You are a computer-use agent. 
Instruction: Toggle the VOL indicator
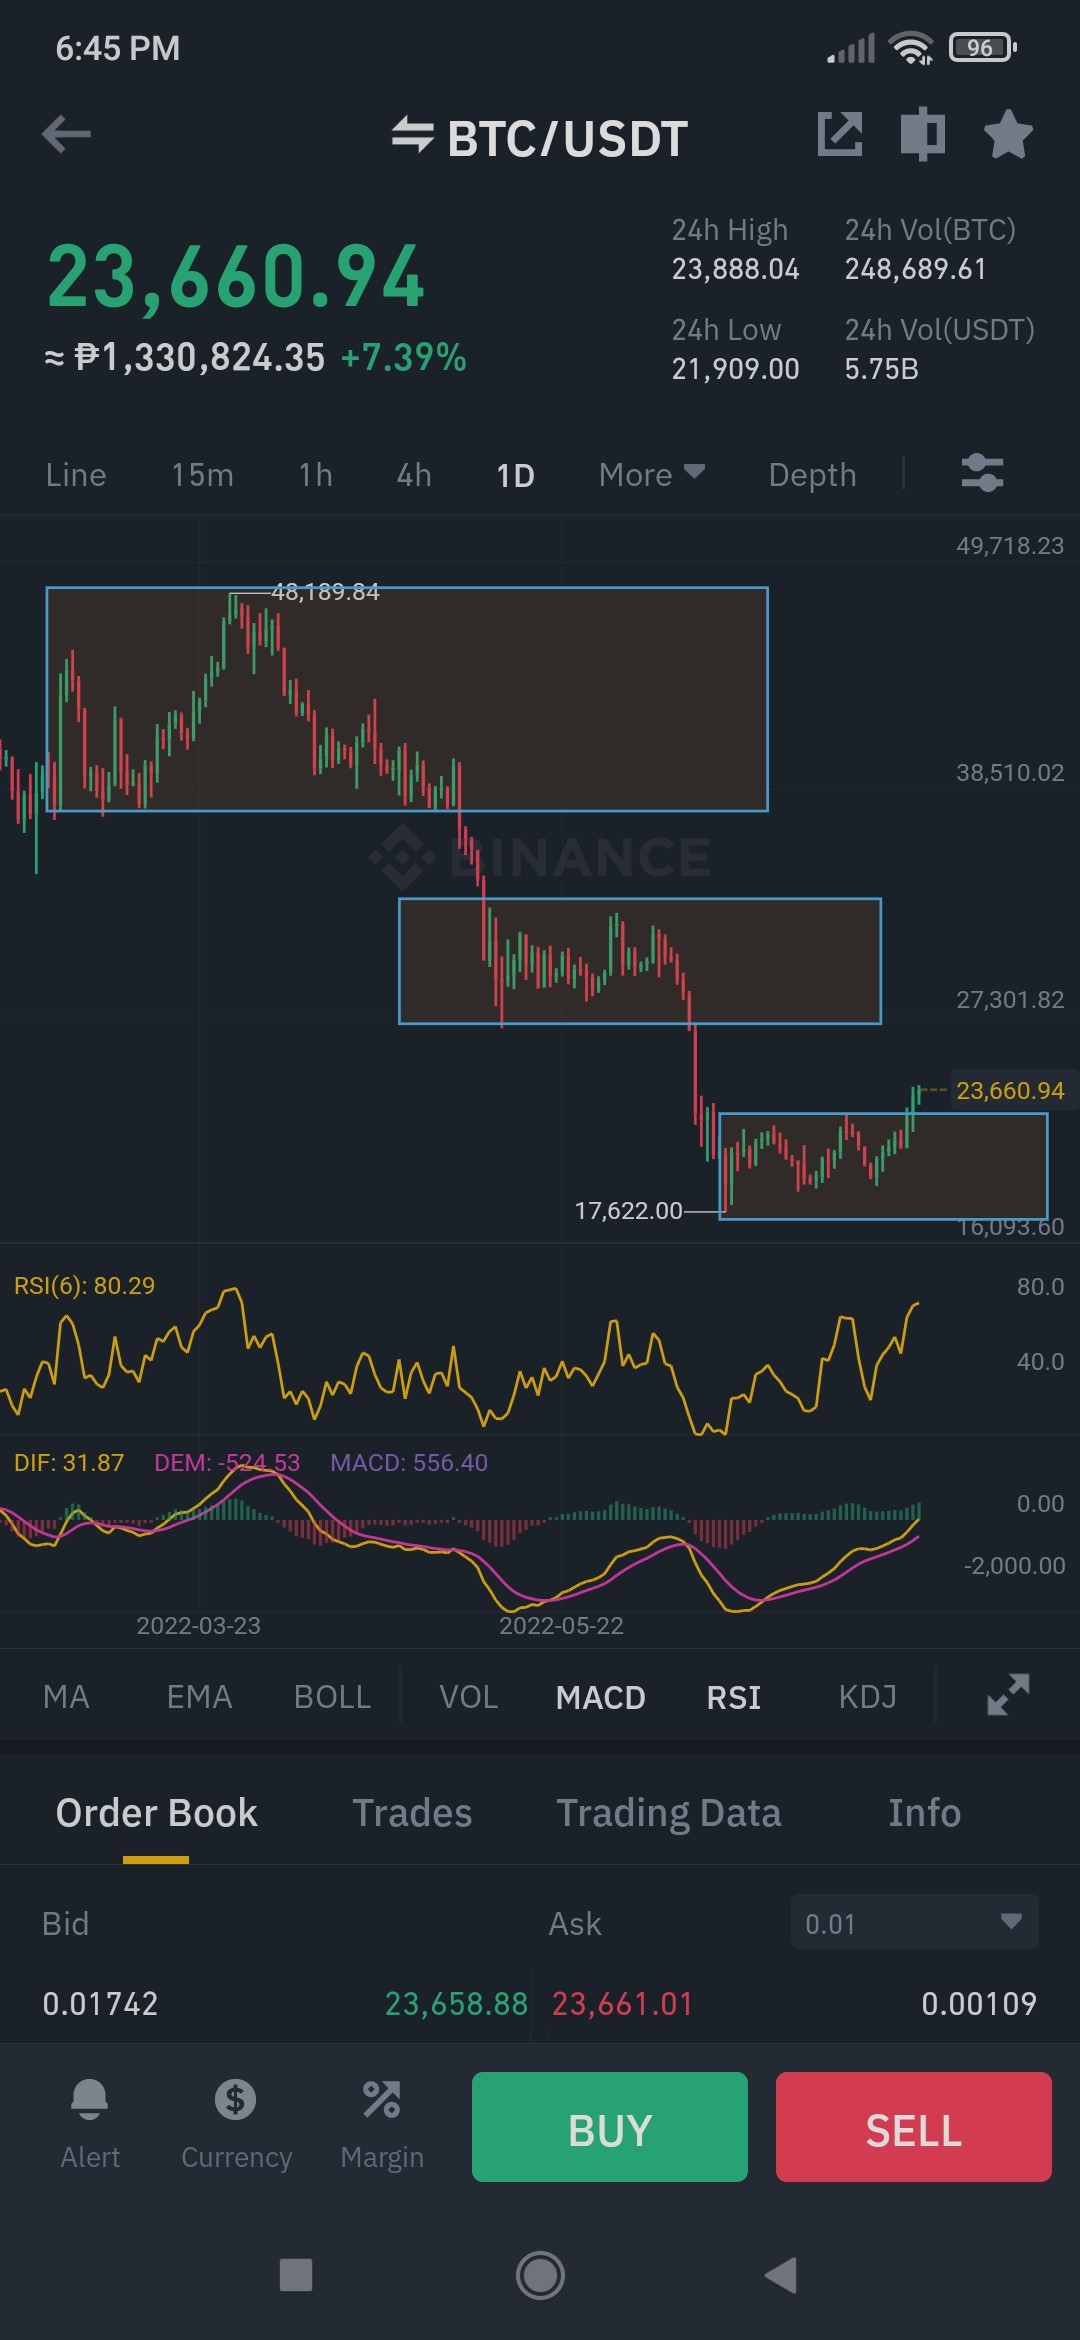468,1697
